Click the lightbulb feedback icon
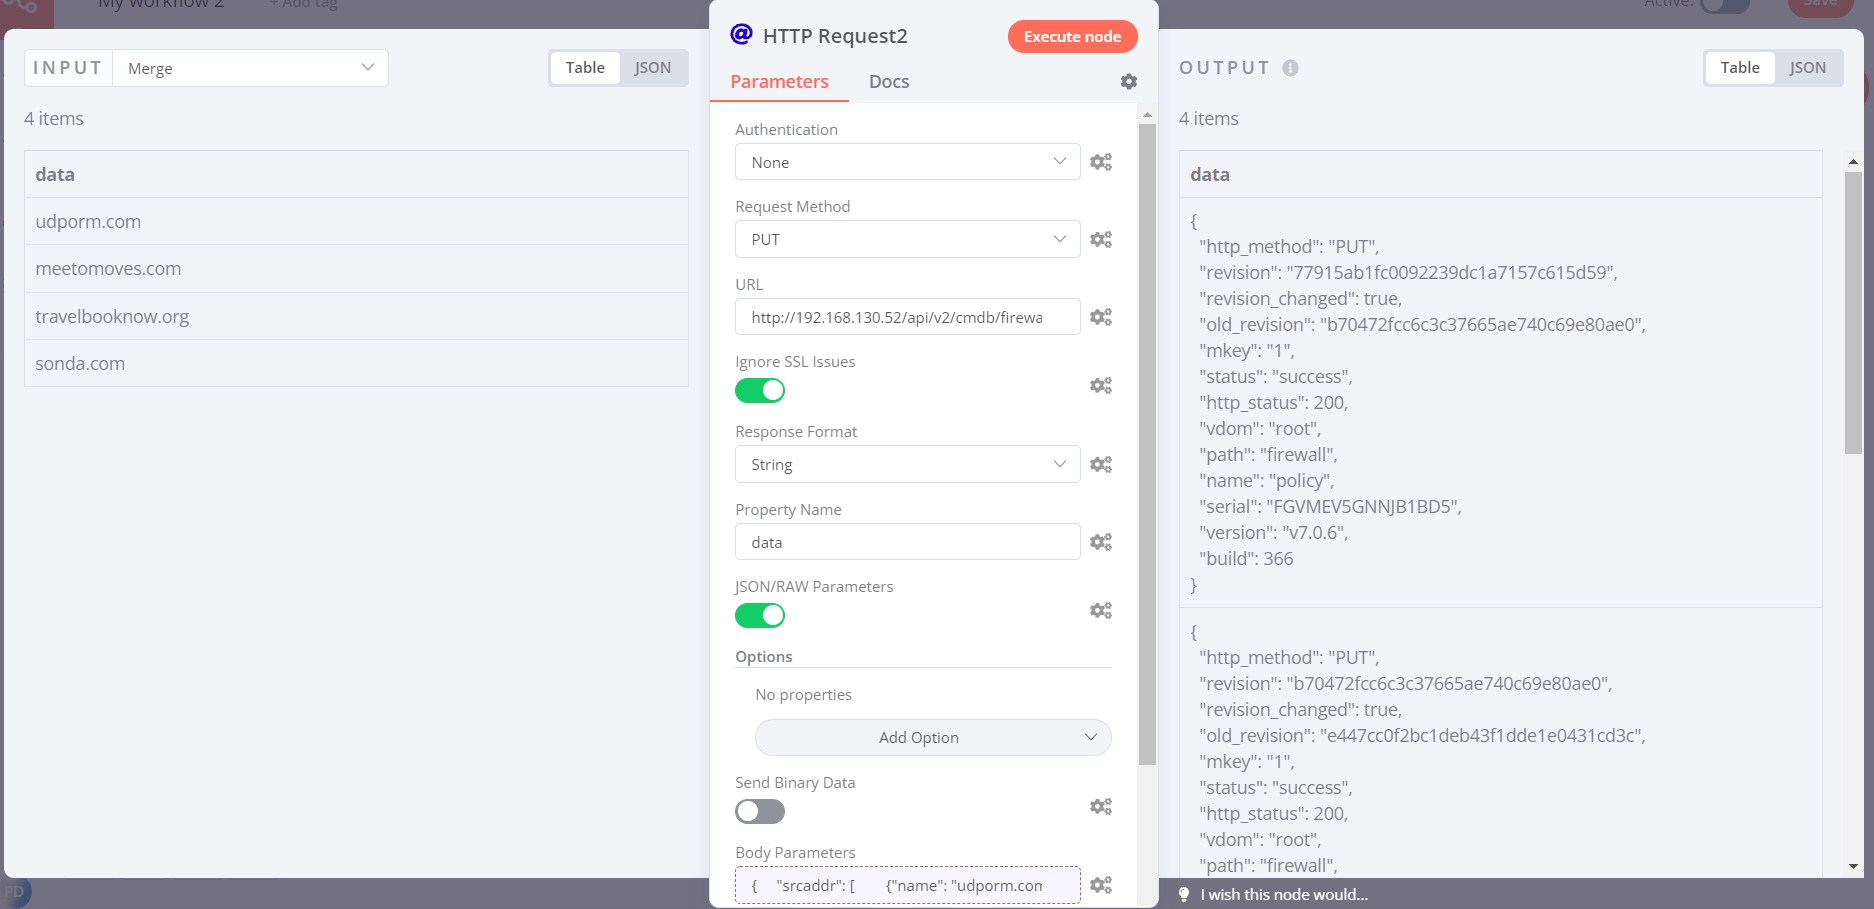This screenshot has width=1874, height=909. pos(1184,894)
